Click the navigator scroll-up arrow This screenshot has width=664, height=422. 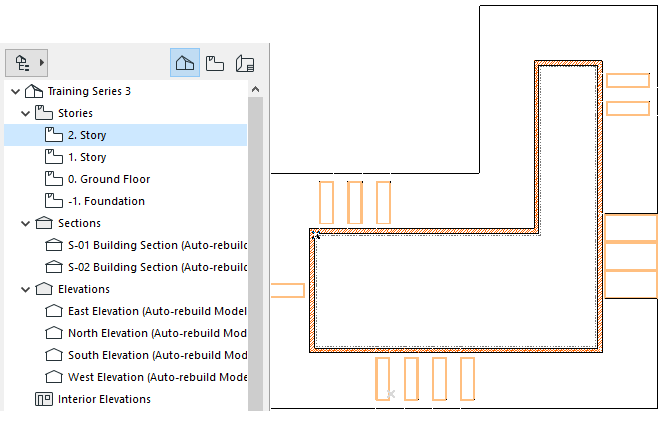pyautogui.click(x=255, y=89)
